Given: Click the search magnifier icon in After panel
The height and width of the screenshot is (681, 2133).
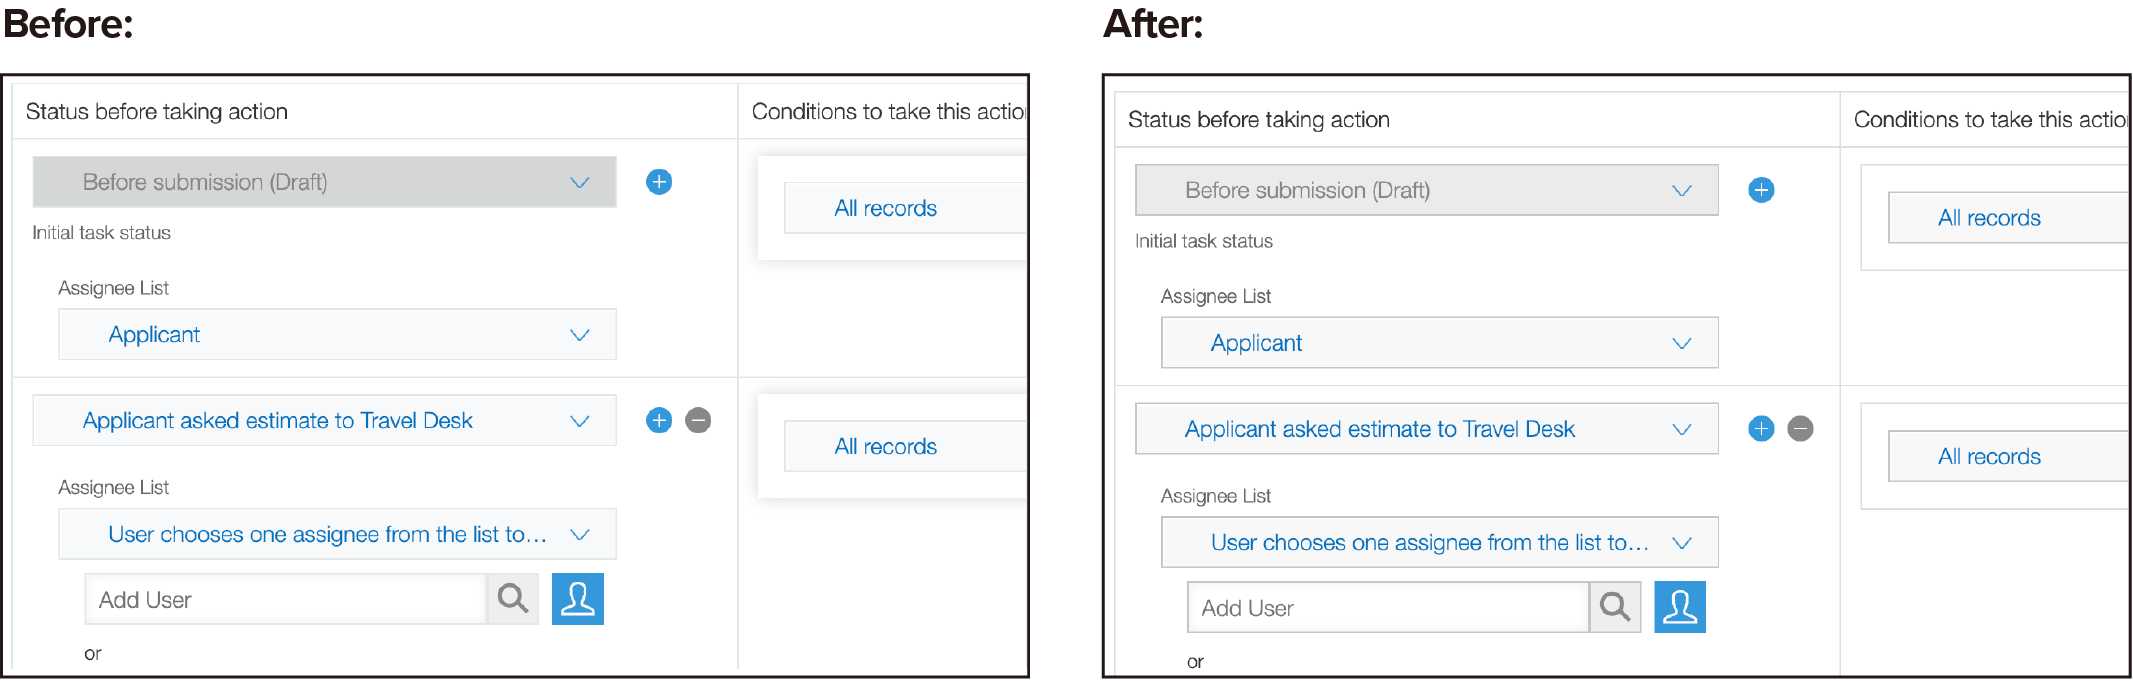Looking at the screenshot, I should pyautogui.click(x=1614, y=607).
